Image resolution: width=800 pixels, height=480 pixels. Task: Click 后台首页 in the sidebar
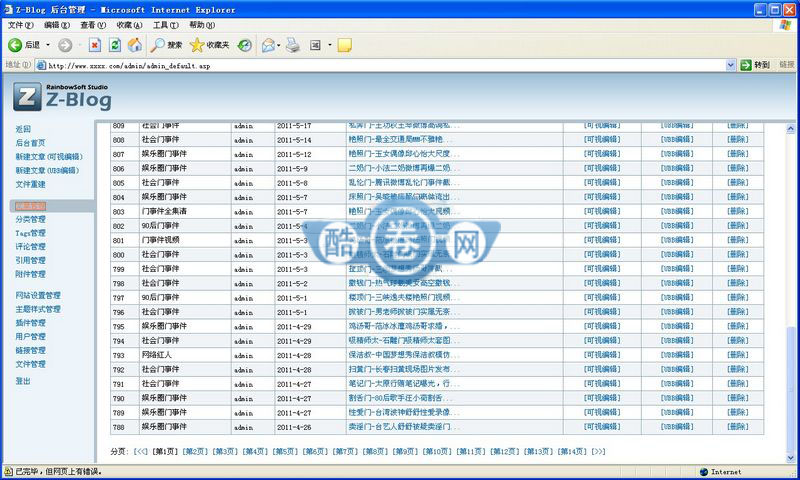pyautogui.click(x=30, y=143)
